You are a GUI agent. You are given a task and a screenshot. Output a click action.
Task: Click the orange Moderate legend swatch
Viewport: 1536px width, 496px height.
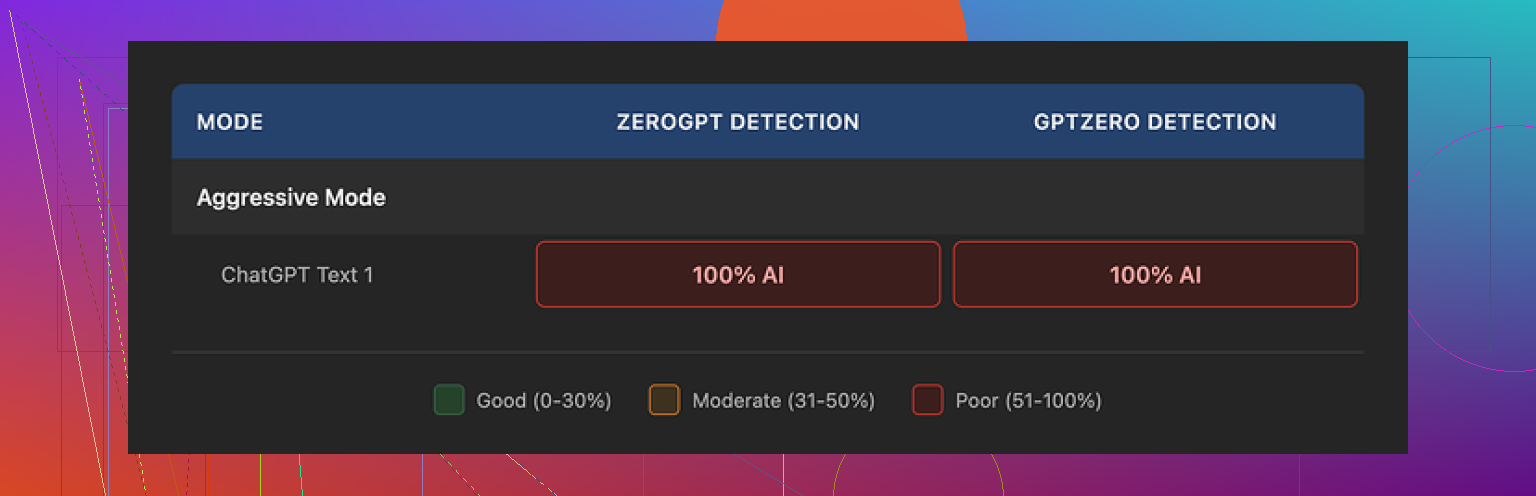coord(664,401)
